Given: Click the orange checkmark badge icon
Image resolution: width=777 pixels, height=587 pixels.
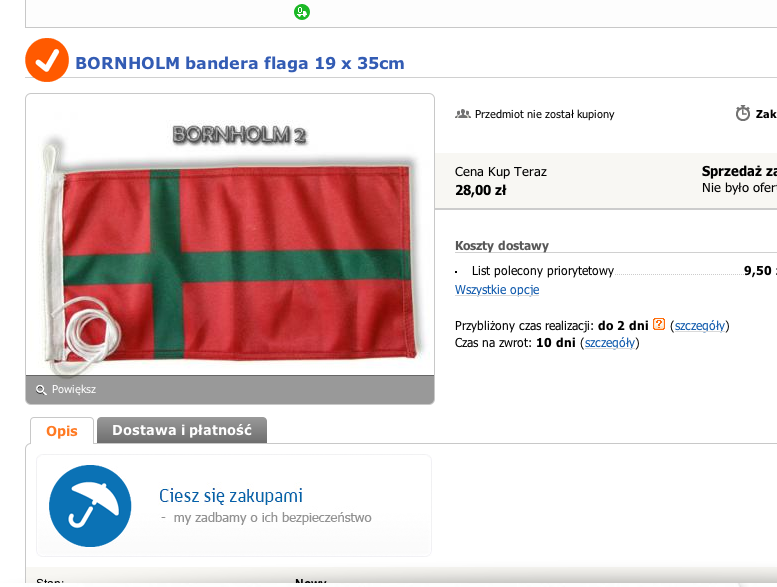Looking at the screenshot, I should point(47,60).
